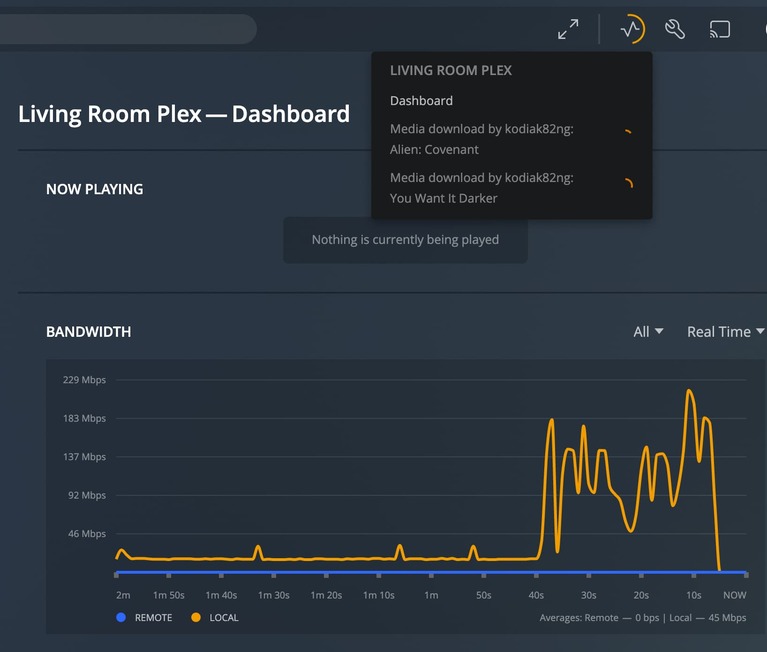Click the NOW PLAYING section heading
Screen dimensions: 767x652
pos(94,189)
